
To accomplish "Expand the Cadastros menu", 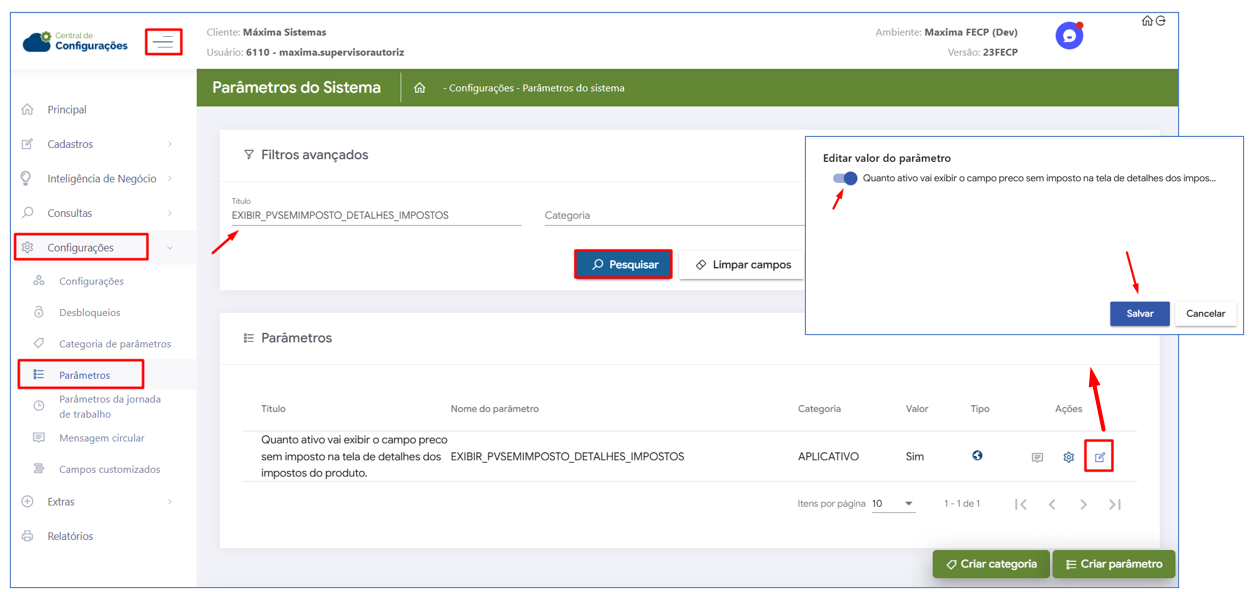I will tap(98, 144).
